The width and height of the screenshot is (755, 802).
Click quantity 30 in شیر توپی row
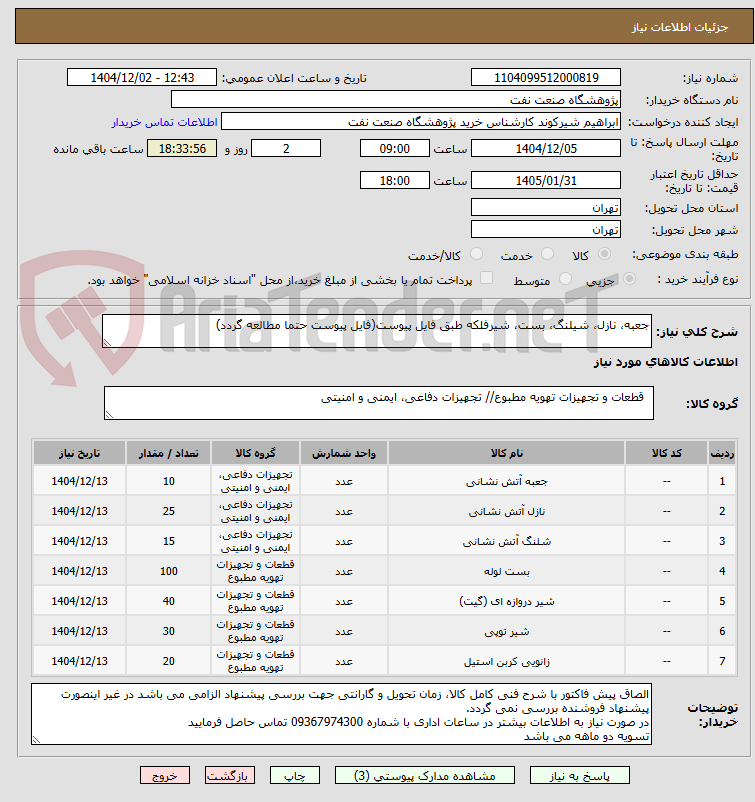(x=169, y=631)
